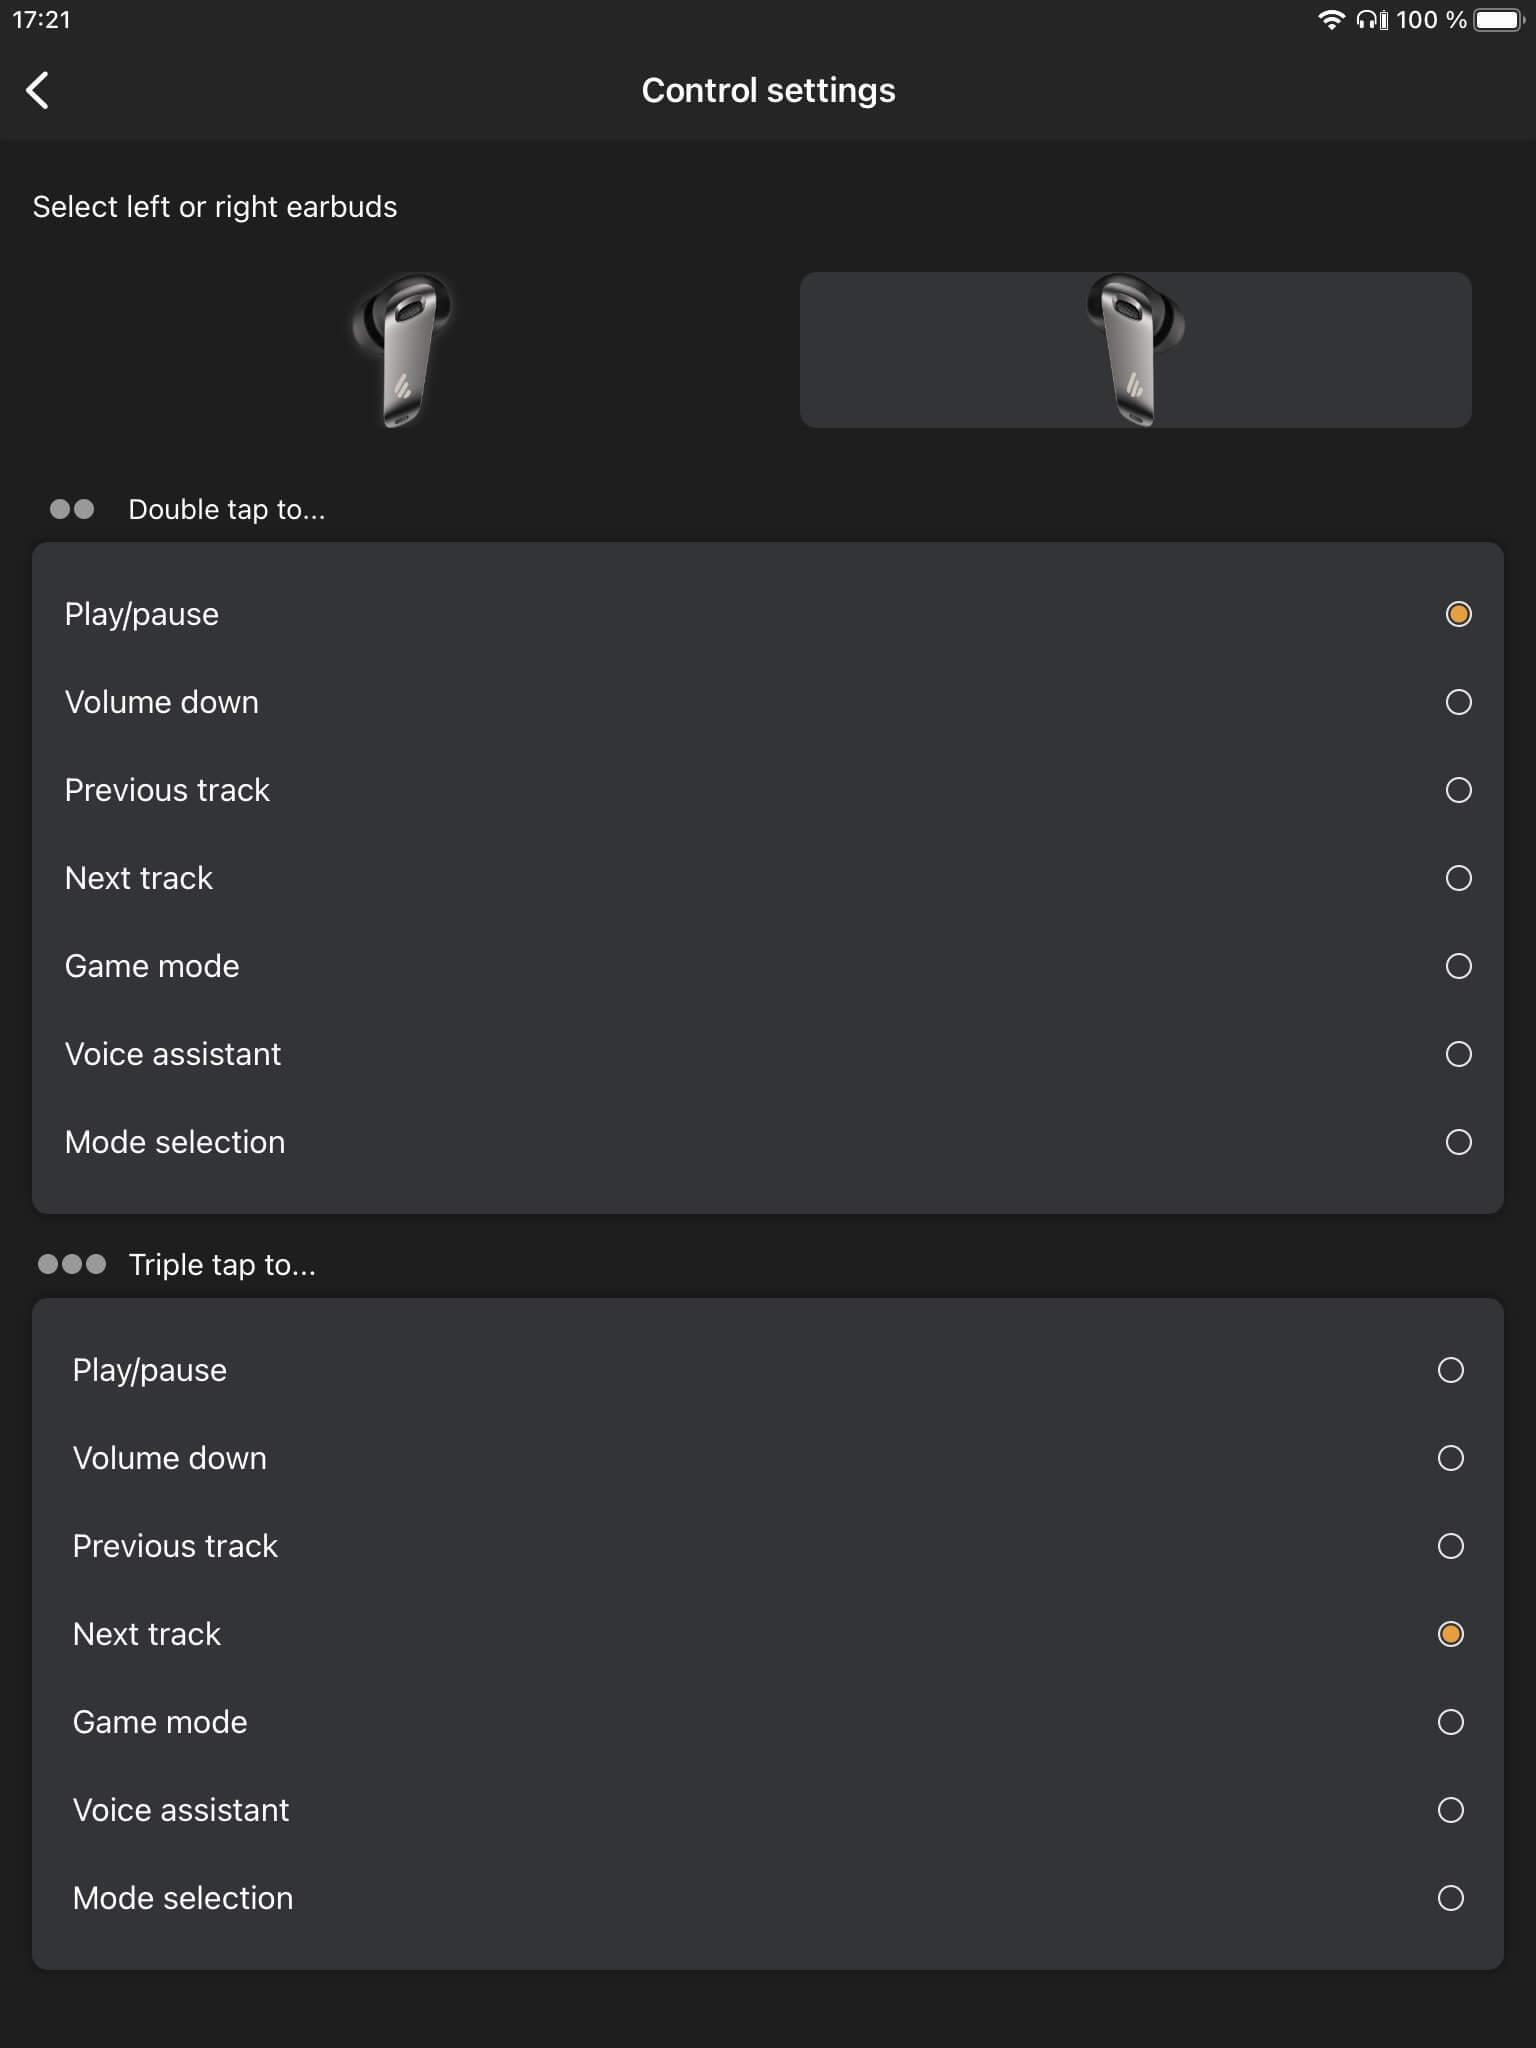
Task: Select Play/pause radio under Triple tap
Action: pyautogui.click(x=1450, y=1370)
